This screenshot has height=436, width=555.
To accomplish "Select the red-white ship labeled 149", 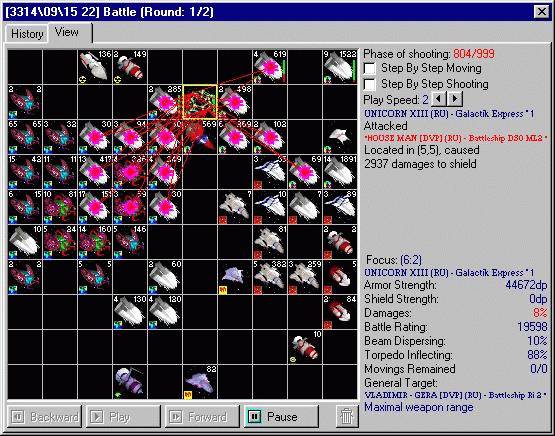I will tap(130, 67).
